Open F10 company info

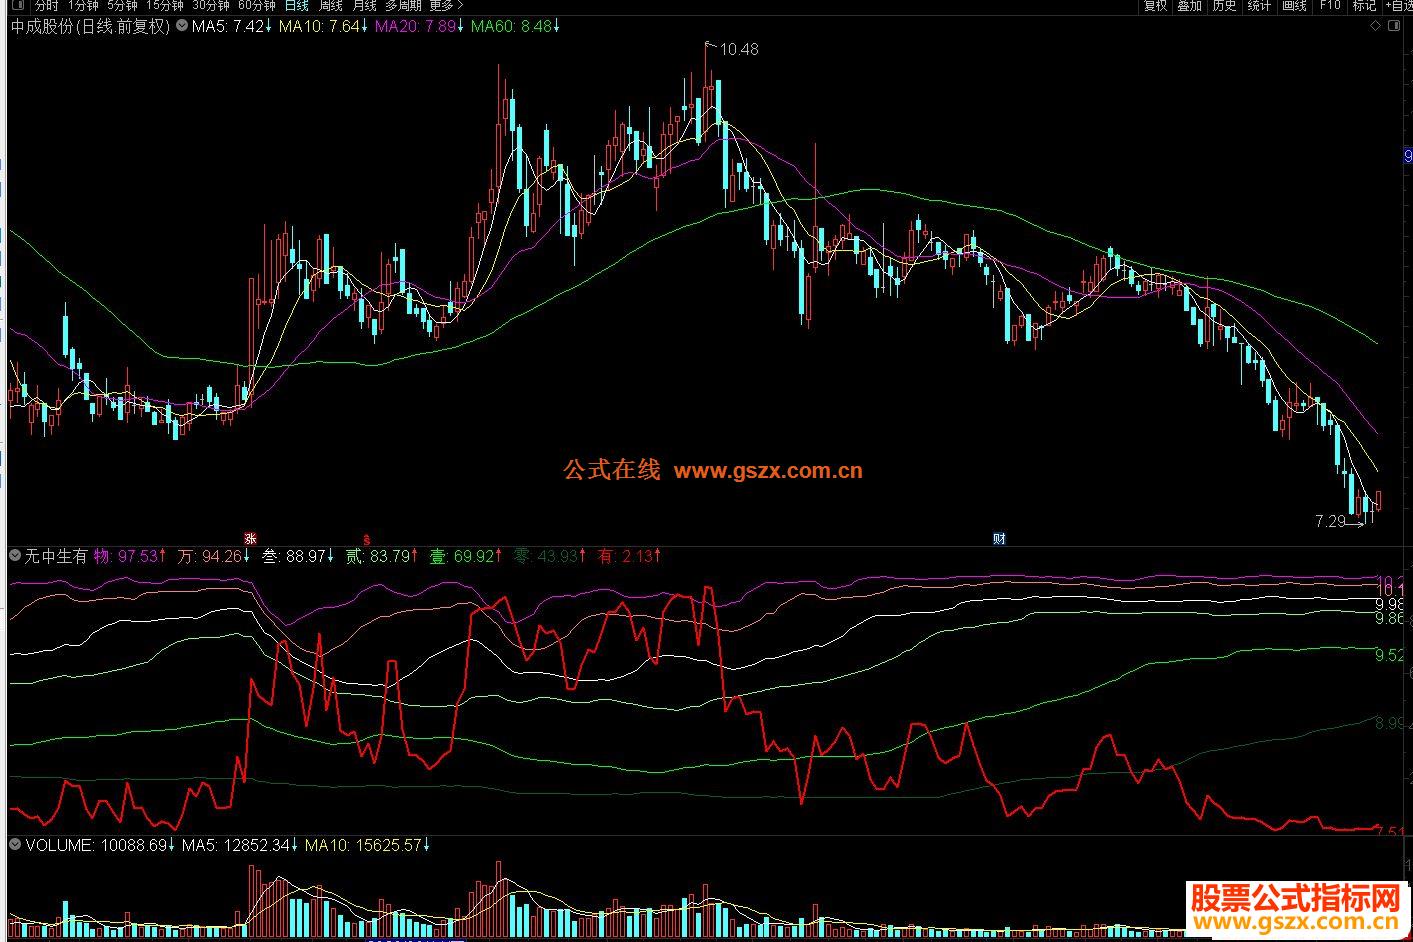pyautogui.click(x=1329, y=6)
